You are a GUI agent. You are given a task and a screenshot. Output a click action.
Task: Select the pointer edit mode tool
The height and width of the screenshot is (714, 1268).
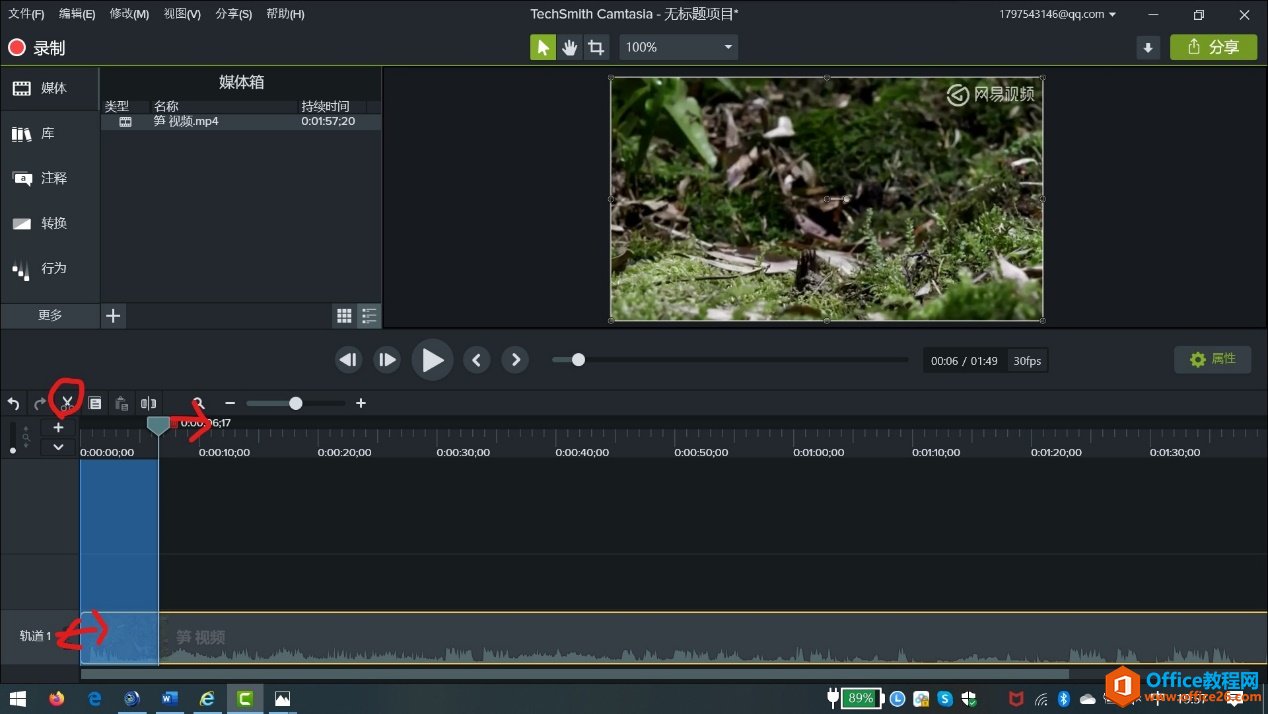pos(543,47)
